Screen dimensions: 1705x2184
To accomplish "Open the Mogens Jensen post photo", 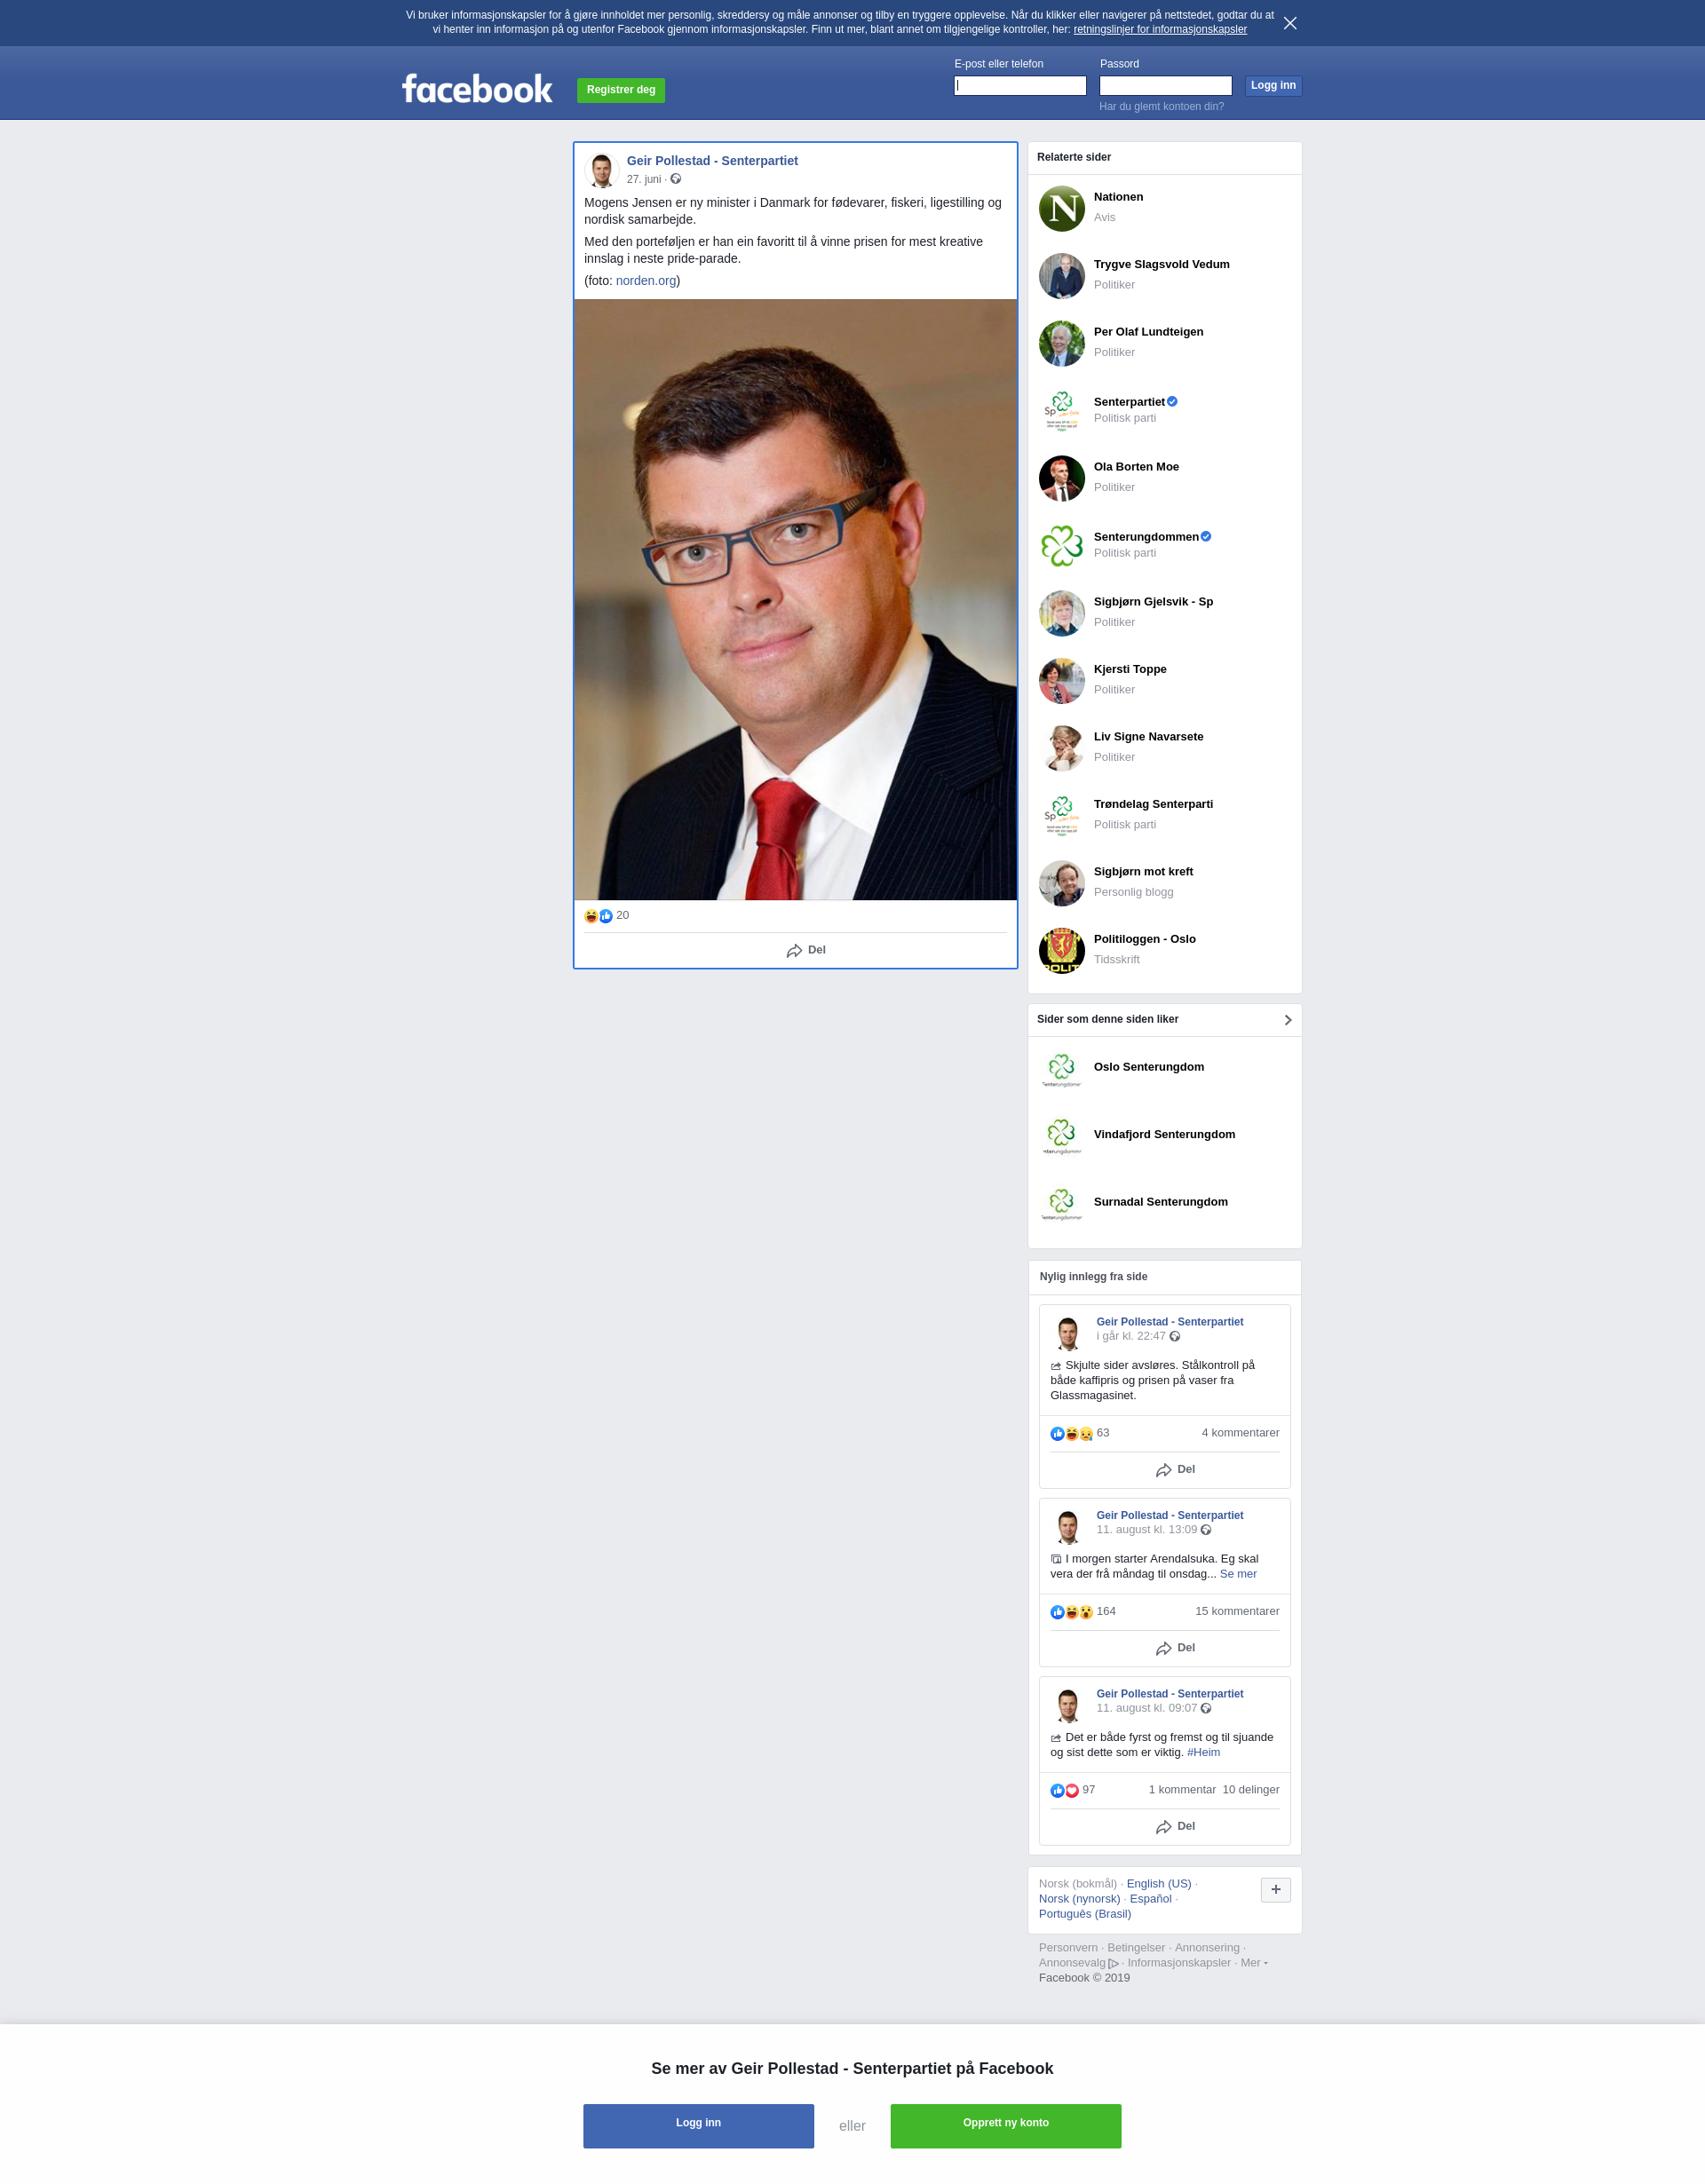I will [796, 600].
